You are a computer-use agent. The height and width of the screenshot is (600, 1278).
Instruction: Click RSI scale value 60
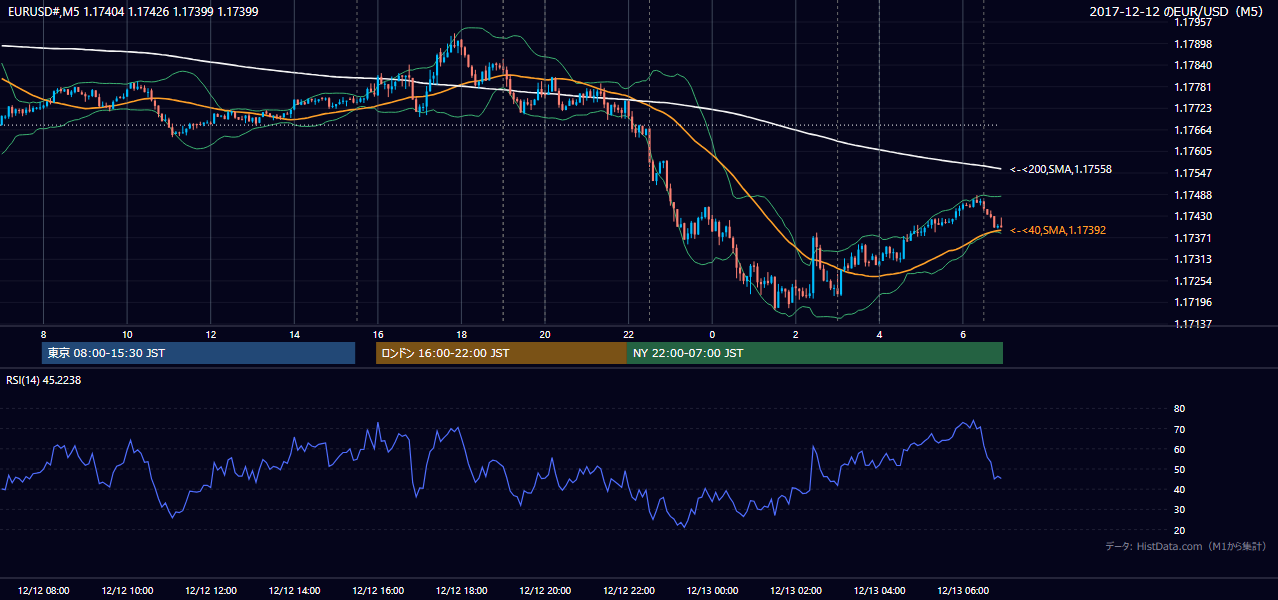pyautogui.click(x=1180, y=449)
